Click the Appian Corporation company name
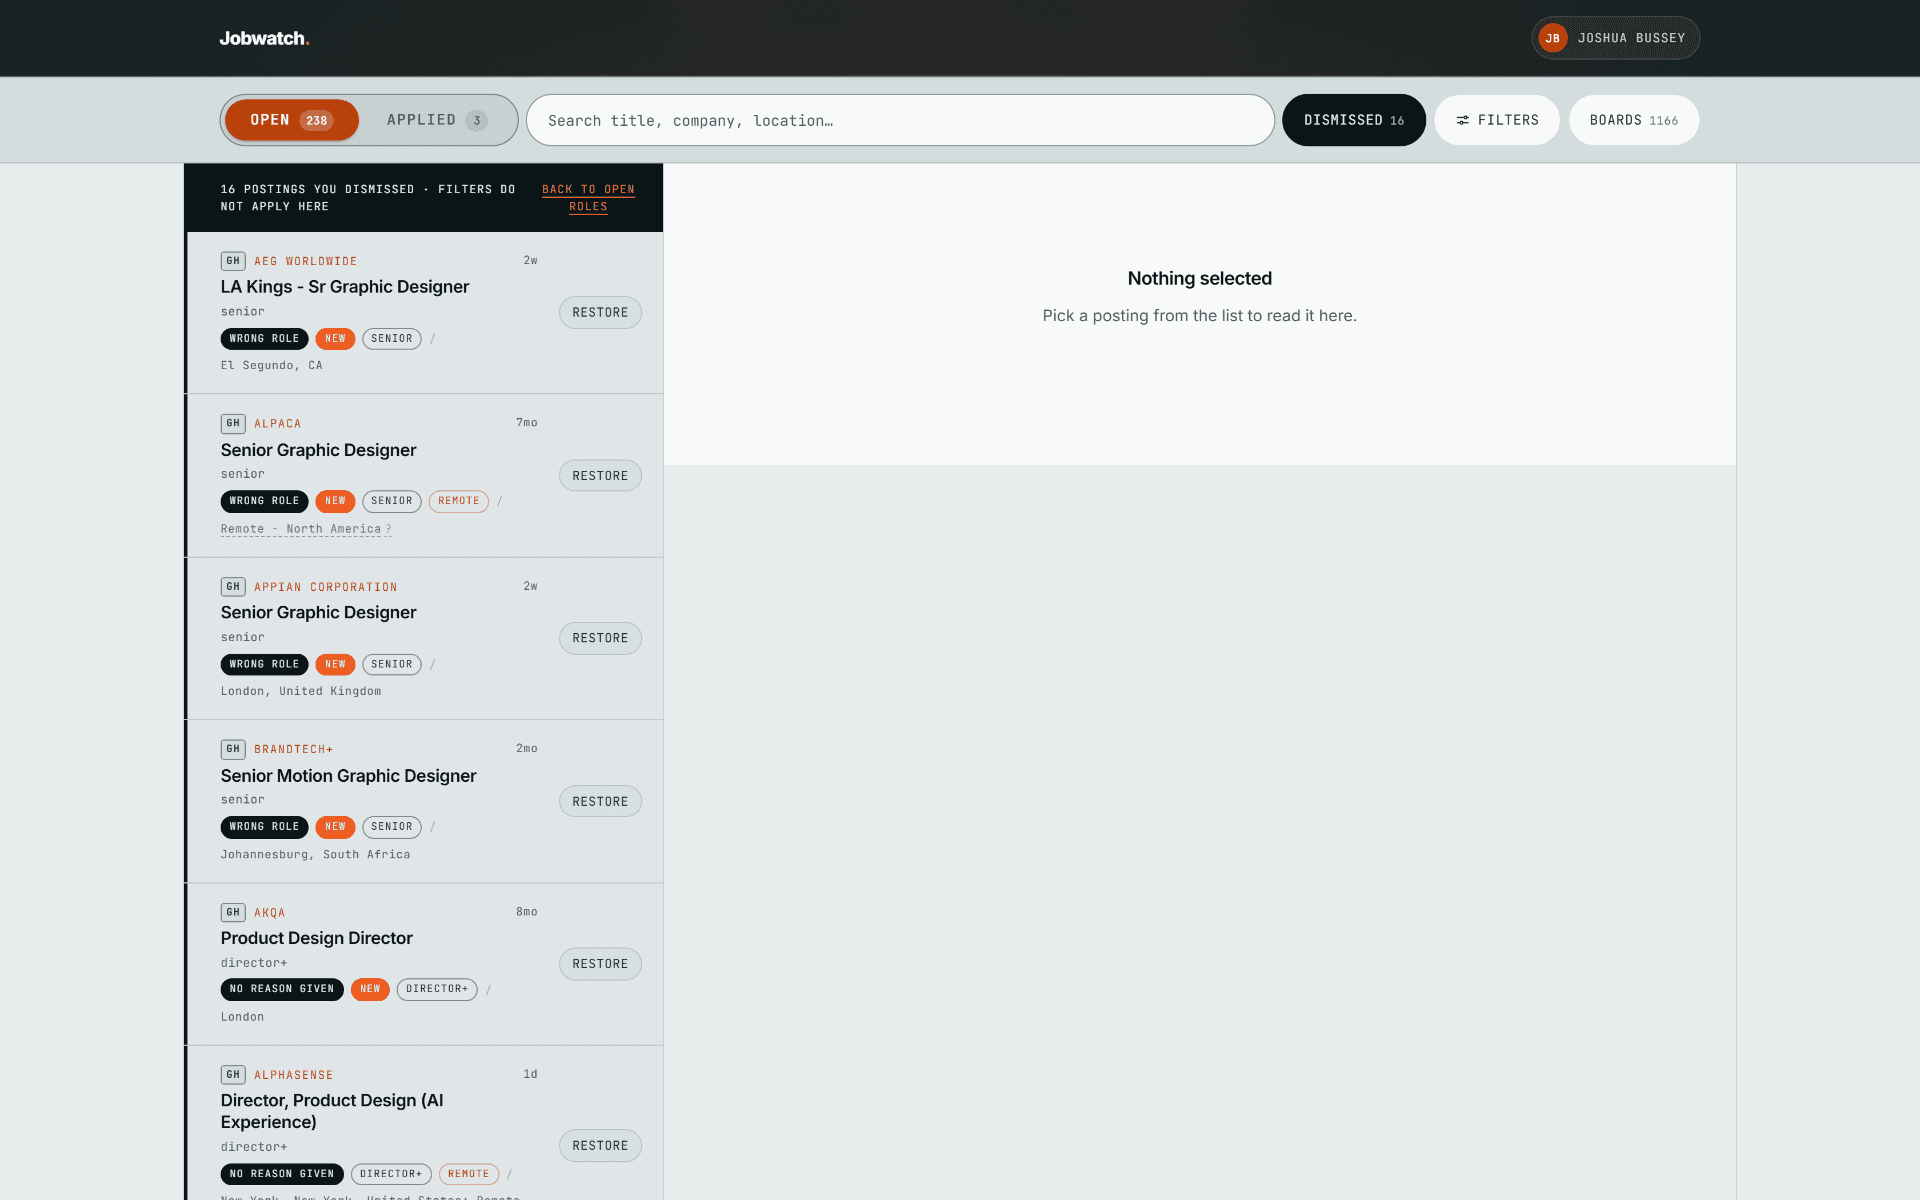Screen dimensions: 1920x1200 [325, 587]
